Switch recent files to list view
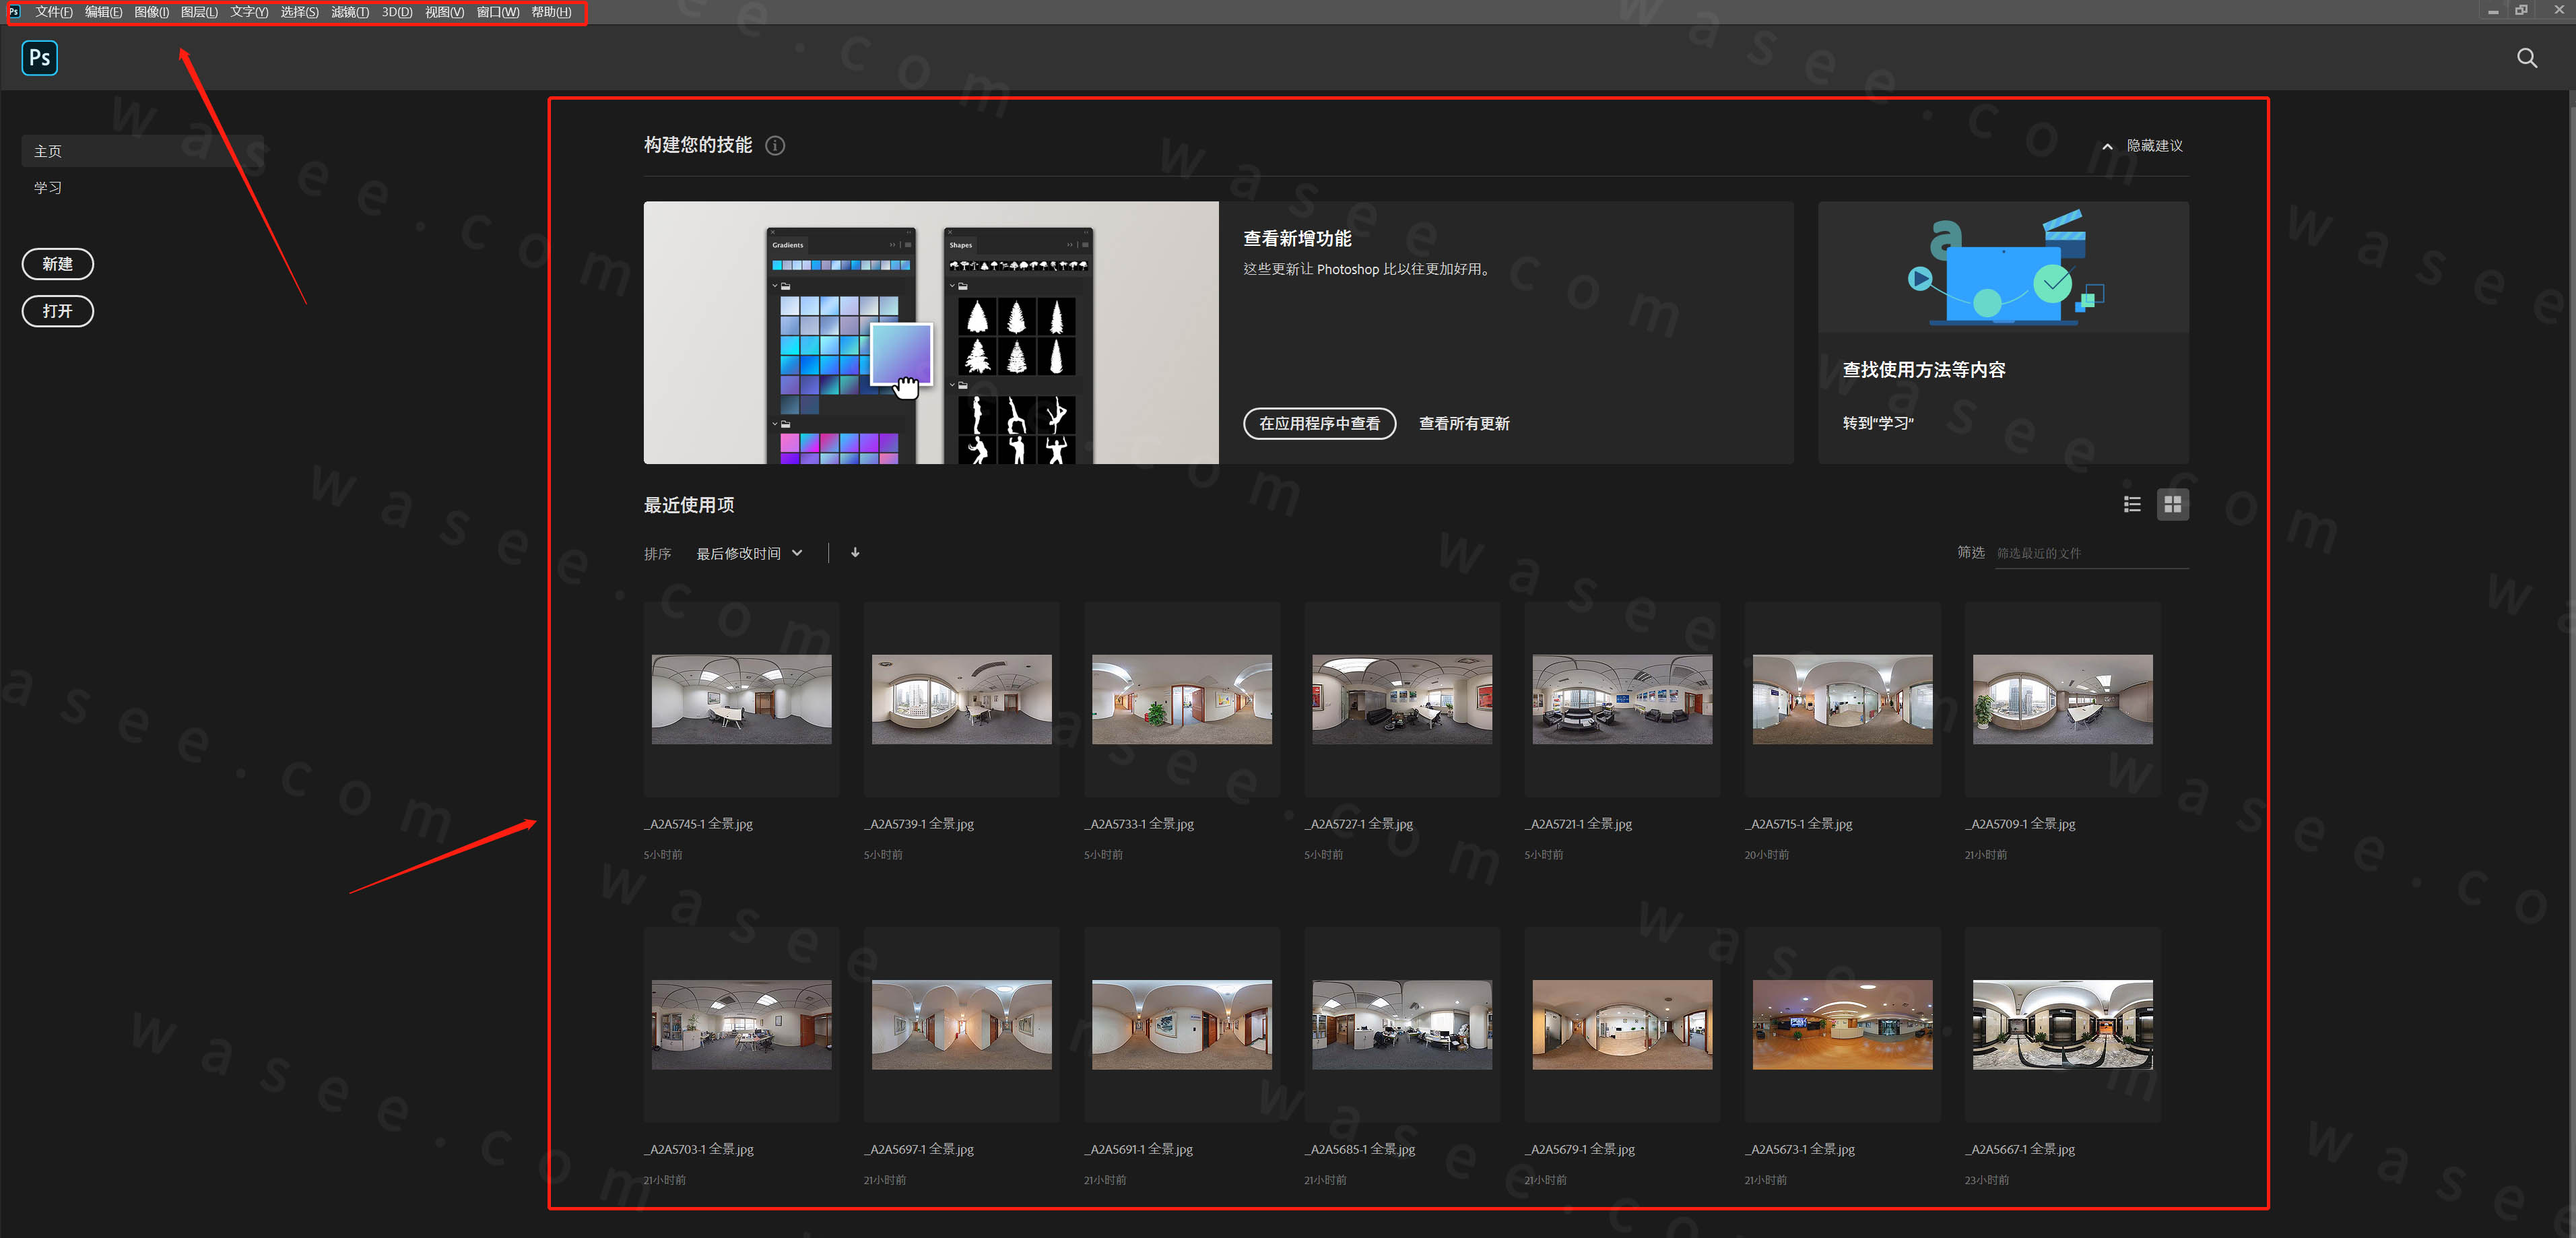This screenshot has width=2576, height=1238. point(2132,505)
